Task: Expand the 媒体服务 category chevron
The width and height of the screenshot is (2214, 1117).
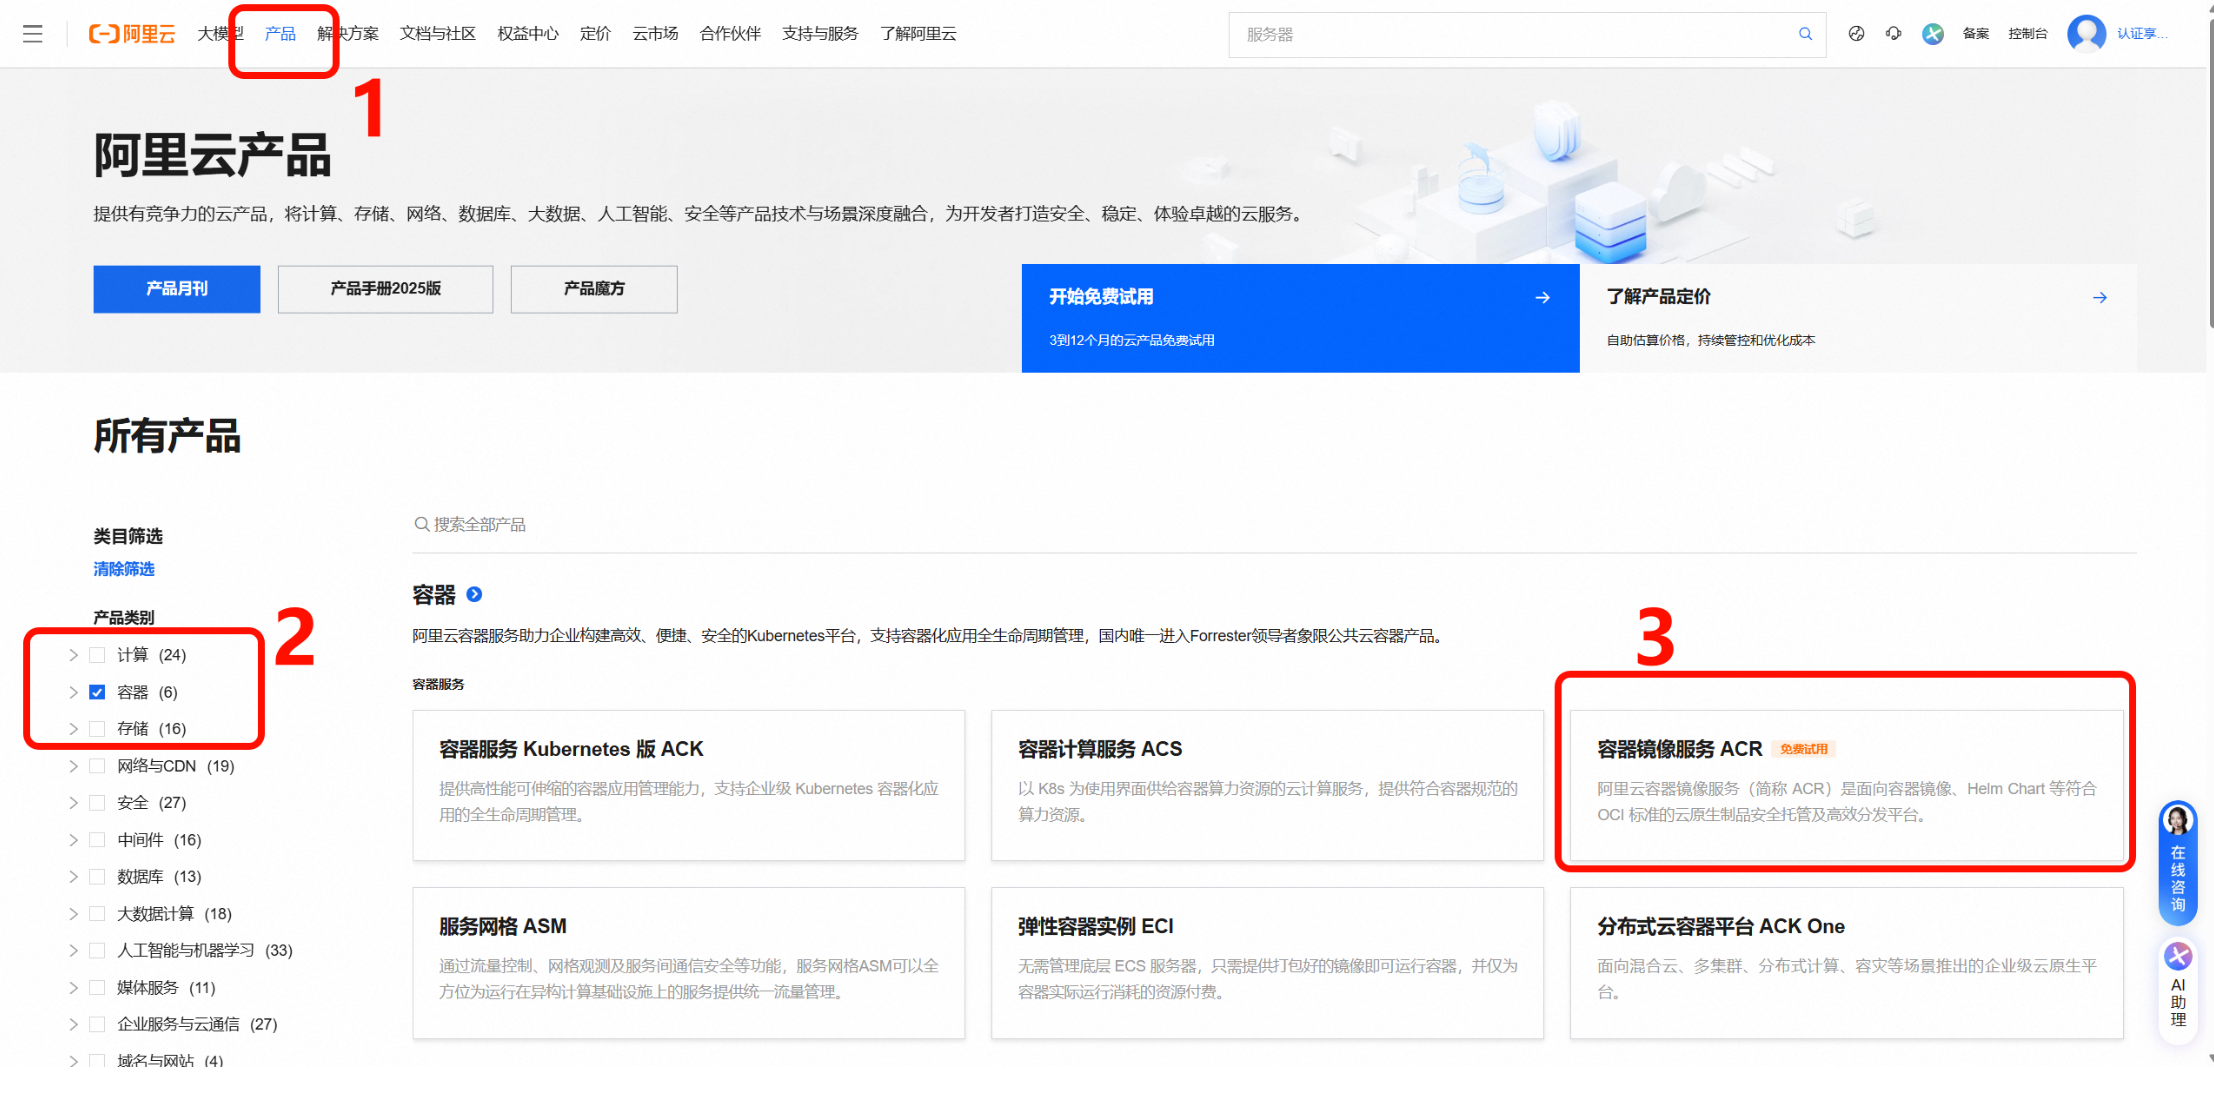Action: point(73,988)
